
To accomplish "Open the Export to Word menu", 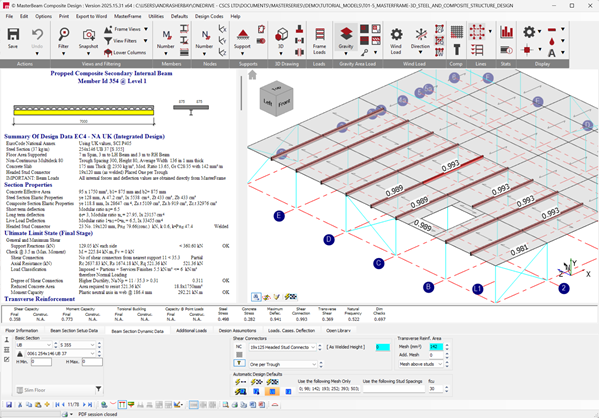I will point(91,16).
